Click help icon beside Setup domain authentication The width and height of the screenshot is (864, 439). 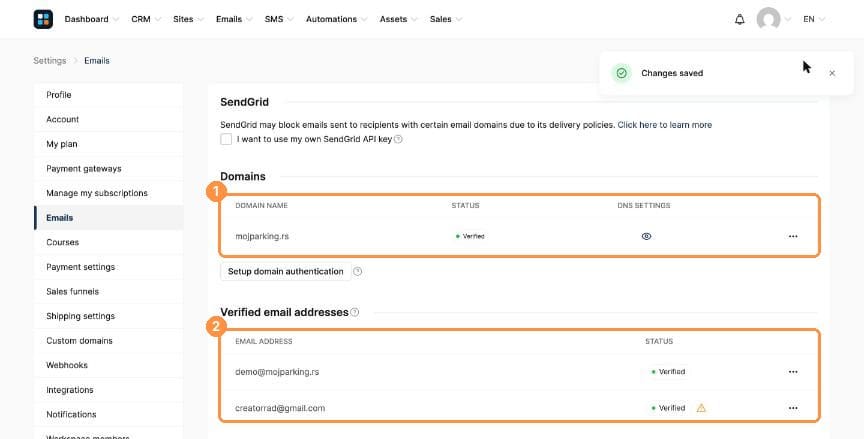[x=358, y=272]
